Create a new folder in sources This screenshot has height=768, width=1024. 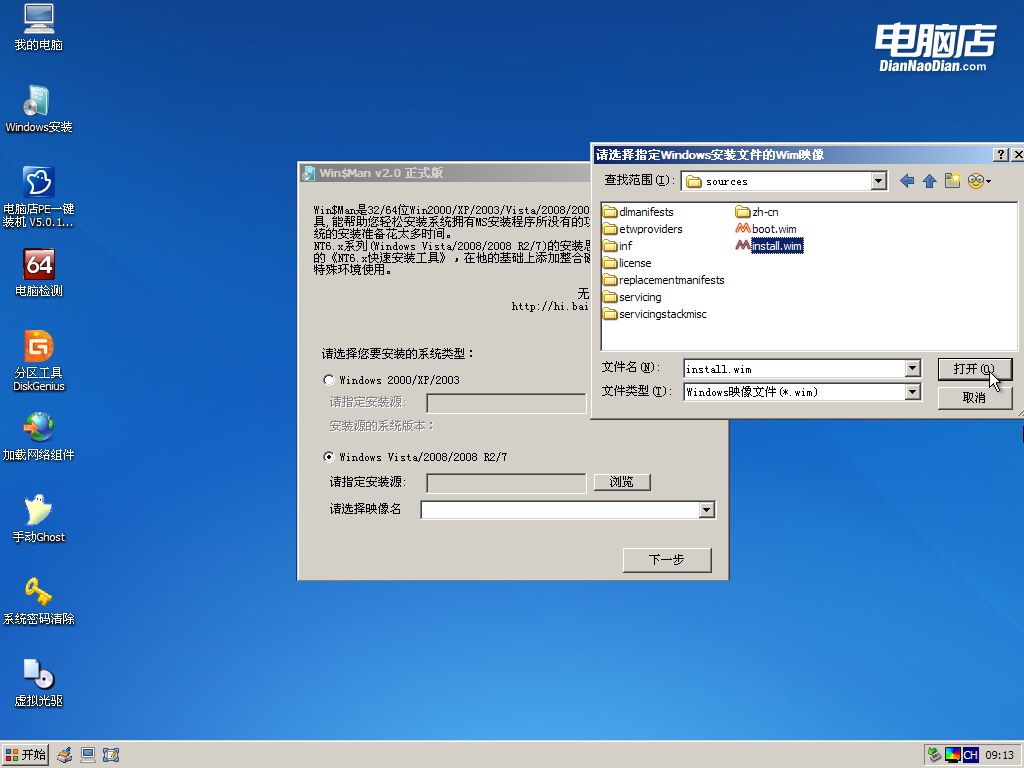(x=952, y=181)
